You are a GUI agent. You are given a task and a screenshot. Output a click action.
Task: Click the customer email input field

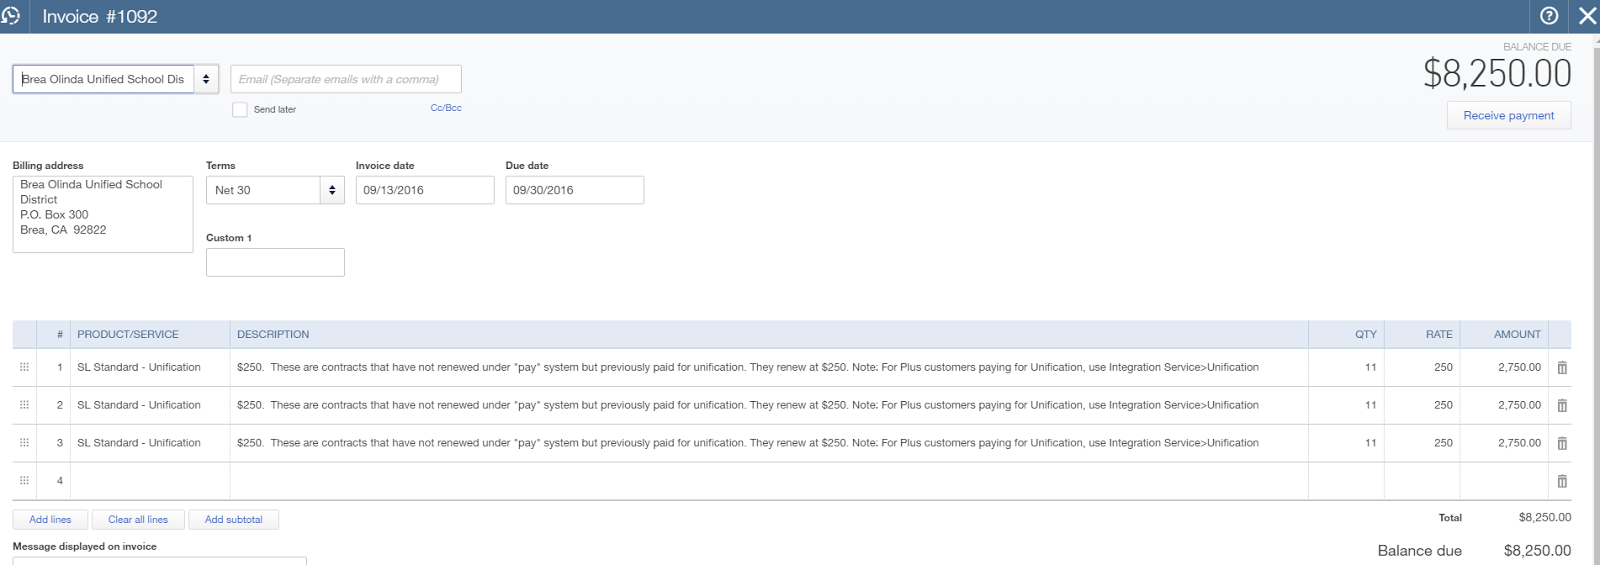click(346, 79)
